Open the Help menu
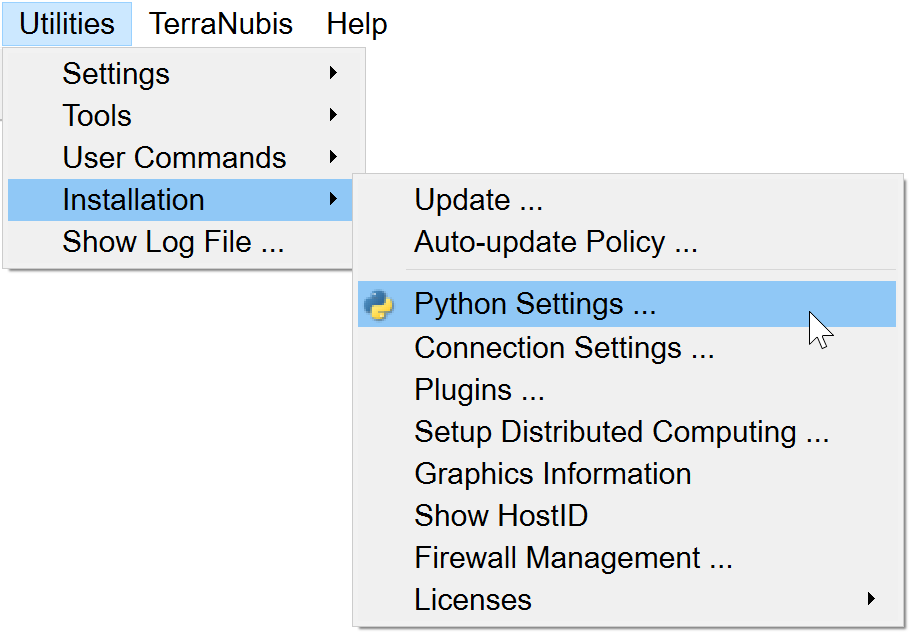919x641 pixels. (x=356, y=24)
